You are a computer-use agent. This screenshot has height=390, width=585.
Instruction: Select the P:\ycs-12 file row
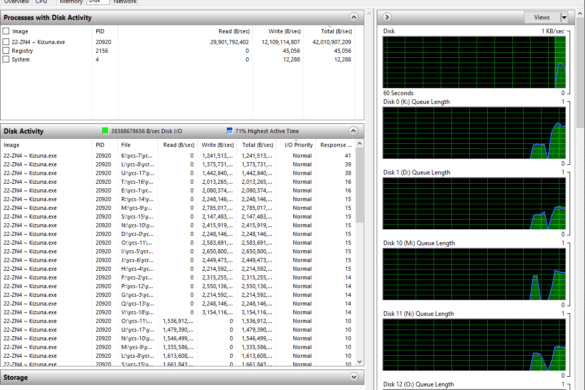178,286
